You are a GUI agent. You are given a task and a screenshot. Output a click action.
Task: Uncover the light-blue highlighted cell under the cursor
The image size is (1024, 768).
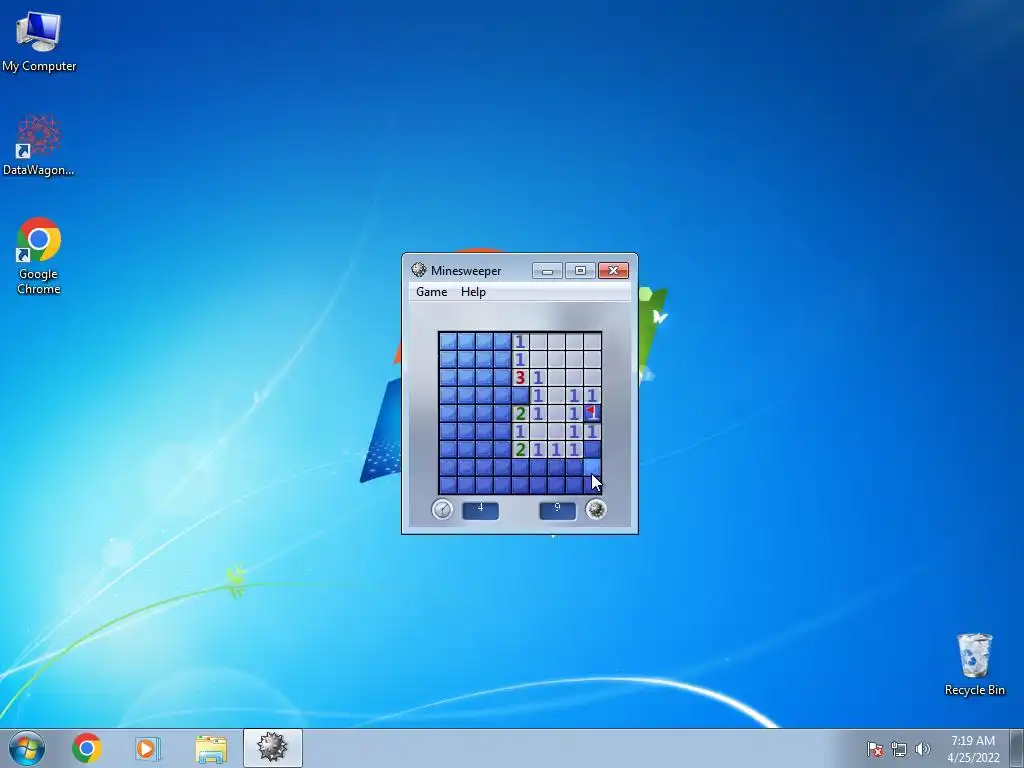pos(592,467)
